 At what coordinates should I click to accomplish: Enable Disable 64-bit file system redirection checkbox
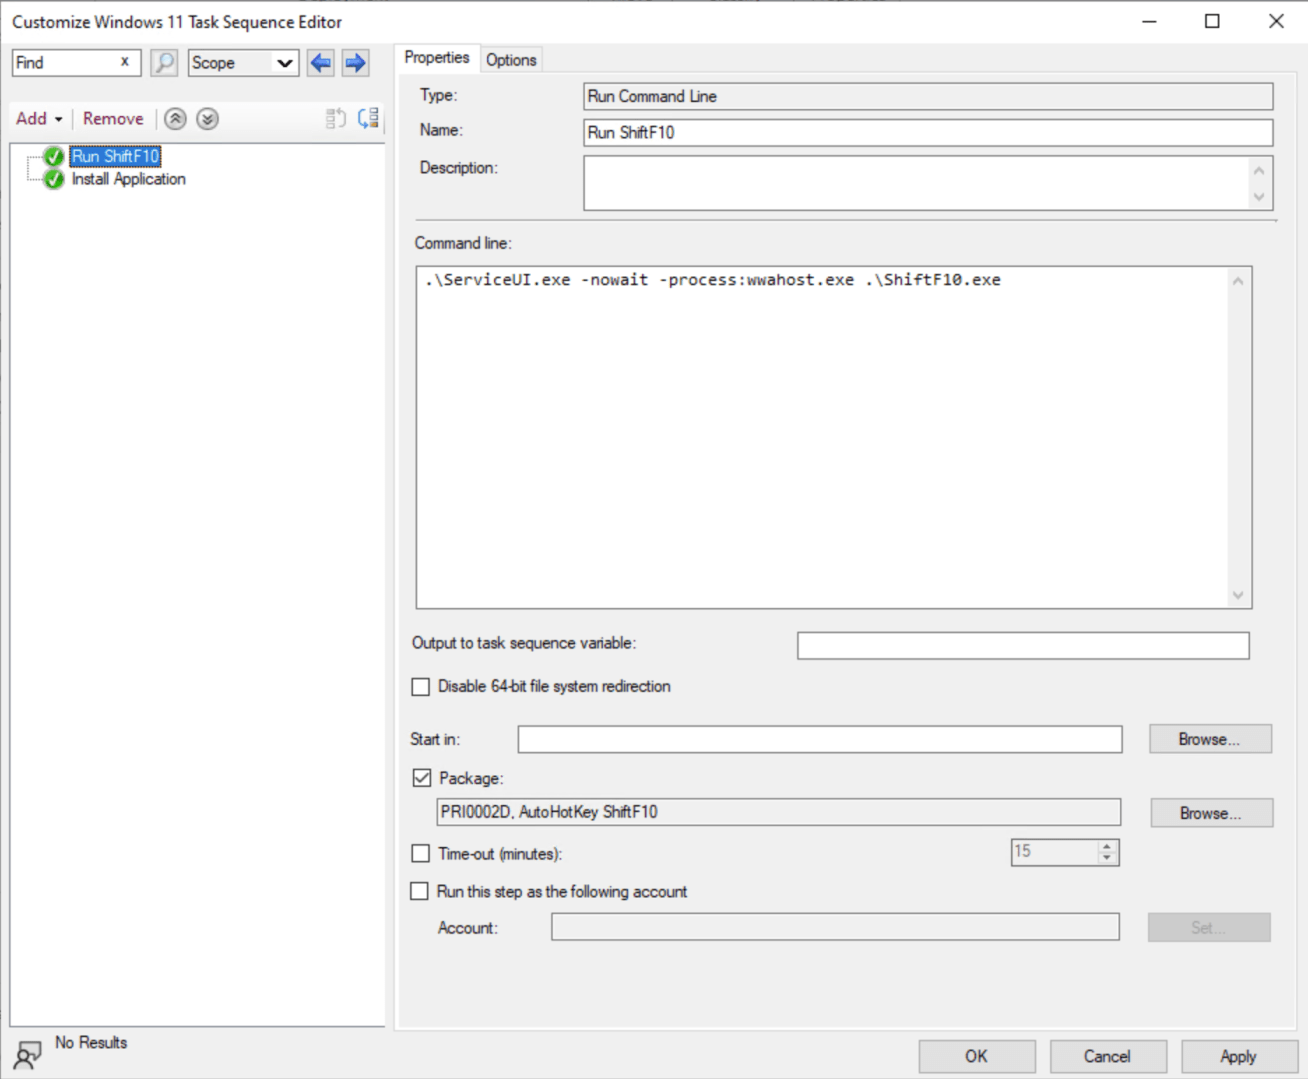pos(421,687)
